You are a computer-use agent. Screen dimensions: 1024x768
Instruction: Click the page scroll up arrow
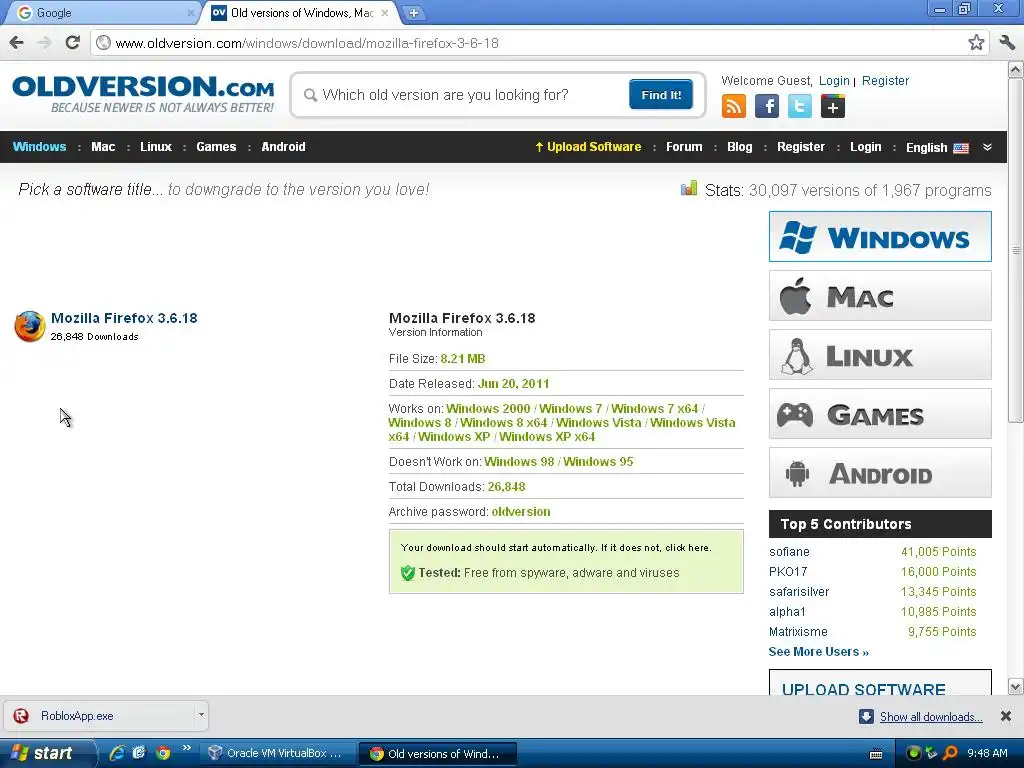(x=1016, y=69)
